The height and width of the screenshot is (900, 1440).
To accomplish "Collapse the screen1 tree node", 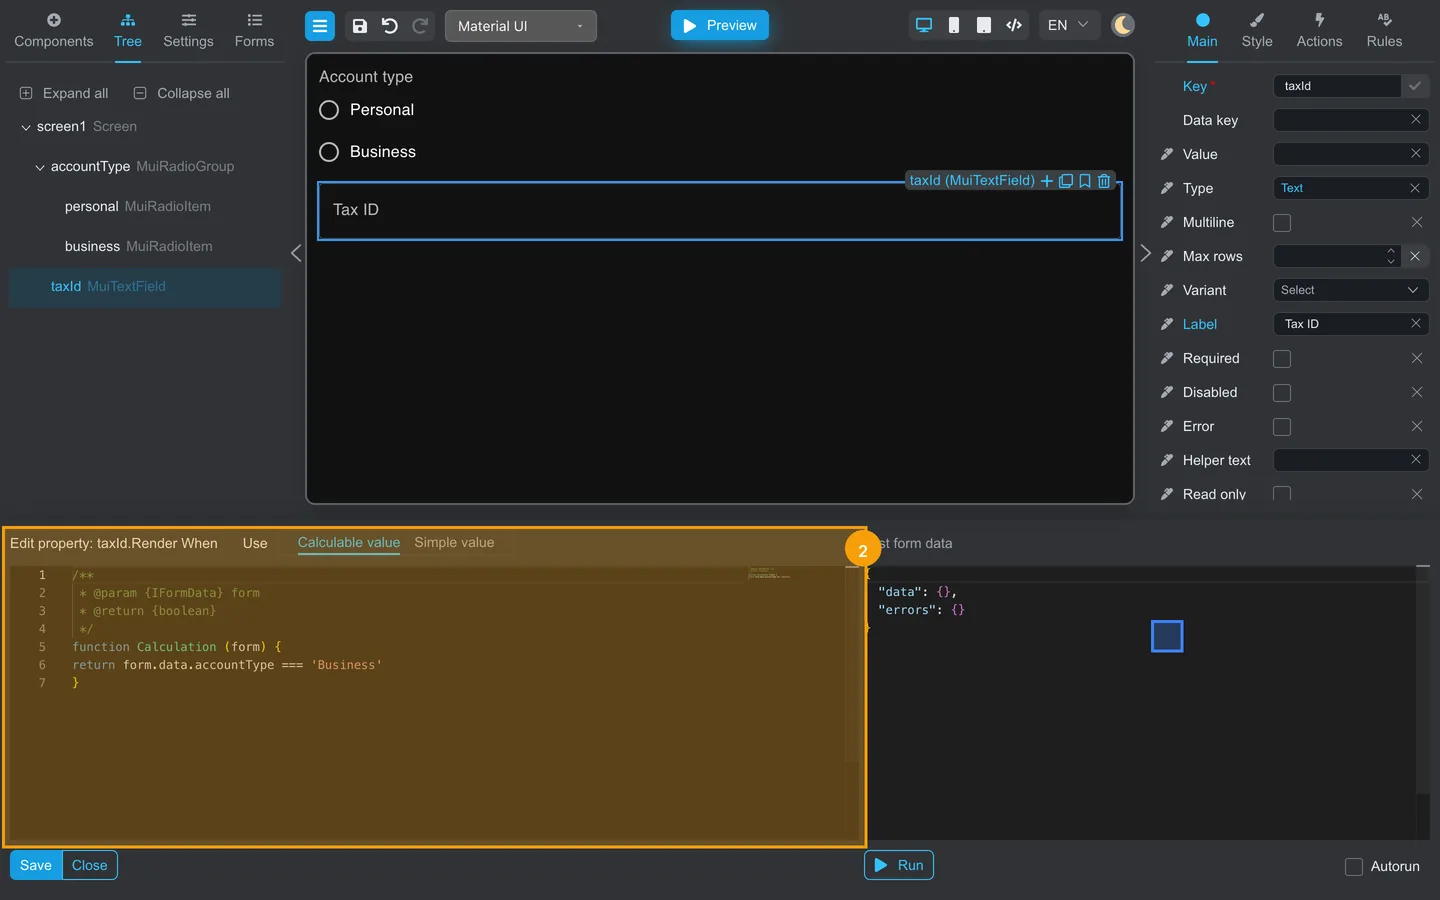I will [x=26, y=127].
